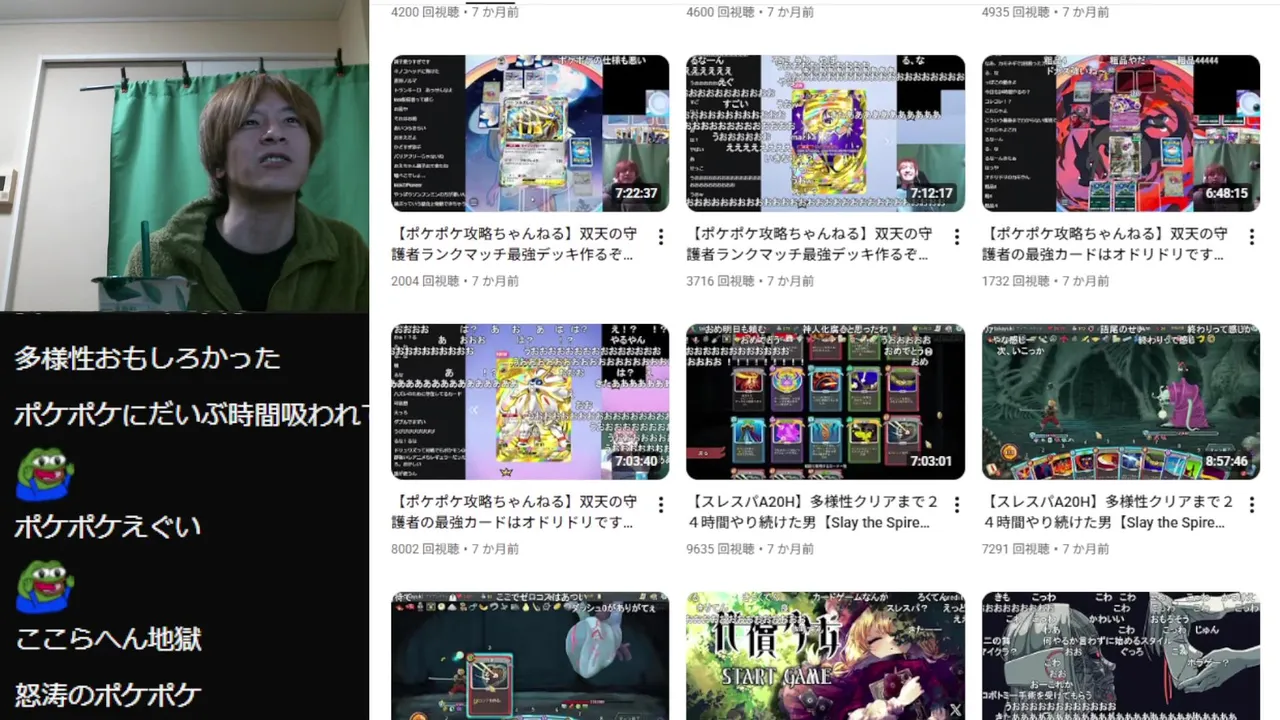Click the 7:03:01 duration badge
The width and height of the screenshot is (1280, 720).
[x=932, y=461]
